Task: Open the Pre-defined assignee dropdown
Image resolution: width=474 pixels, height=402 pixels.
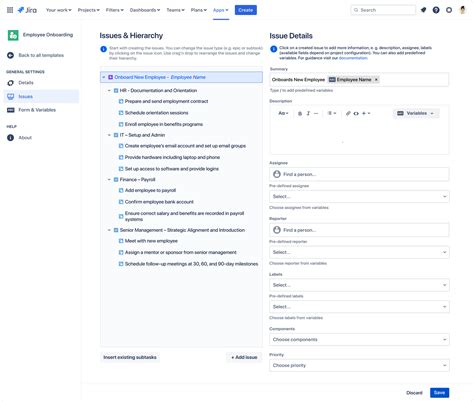Action: tap(359, 197)
